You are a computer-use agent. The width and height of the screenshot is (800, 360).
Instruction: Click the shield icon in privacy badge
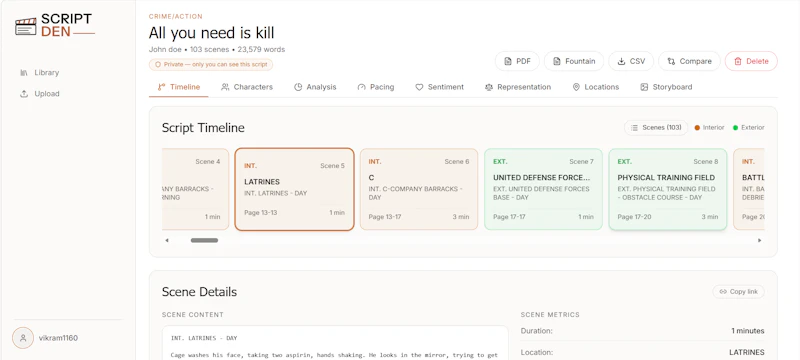(158, 65)
